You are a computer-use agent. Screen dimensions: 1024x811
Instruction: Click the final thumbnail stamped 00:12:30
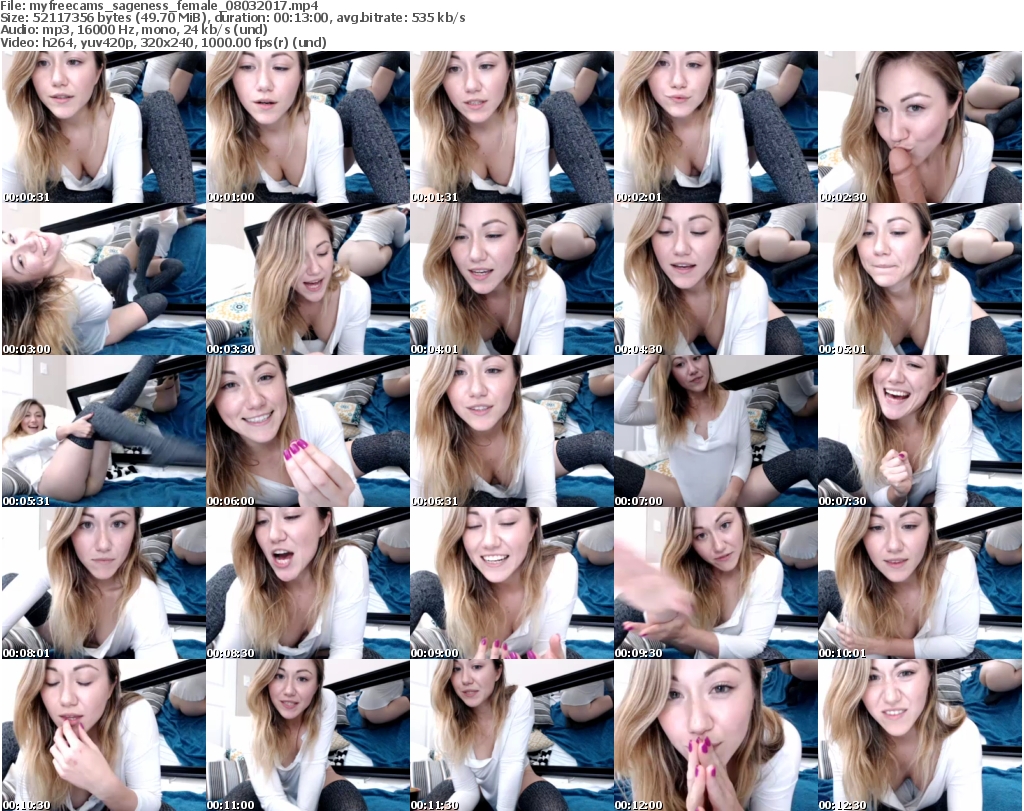[x=920, y=735]
